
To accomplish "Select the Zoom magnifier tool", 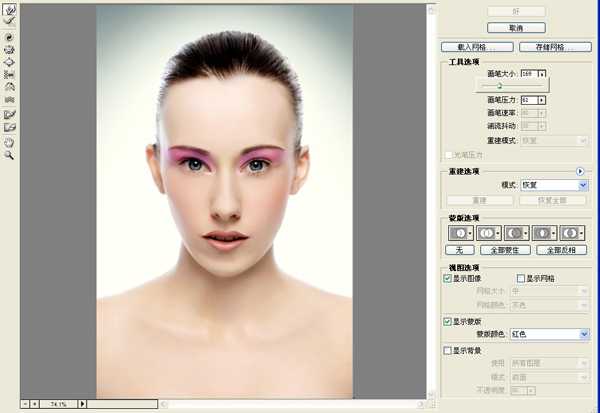I will click(9, 155).
